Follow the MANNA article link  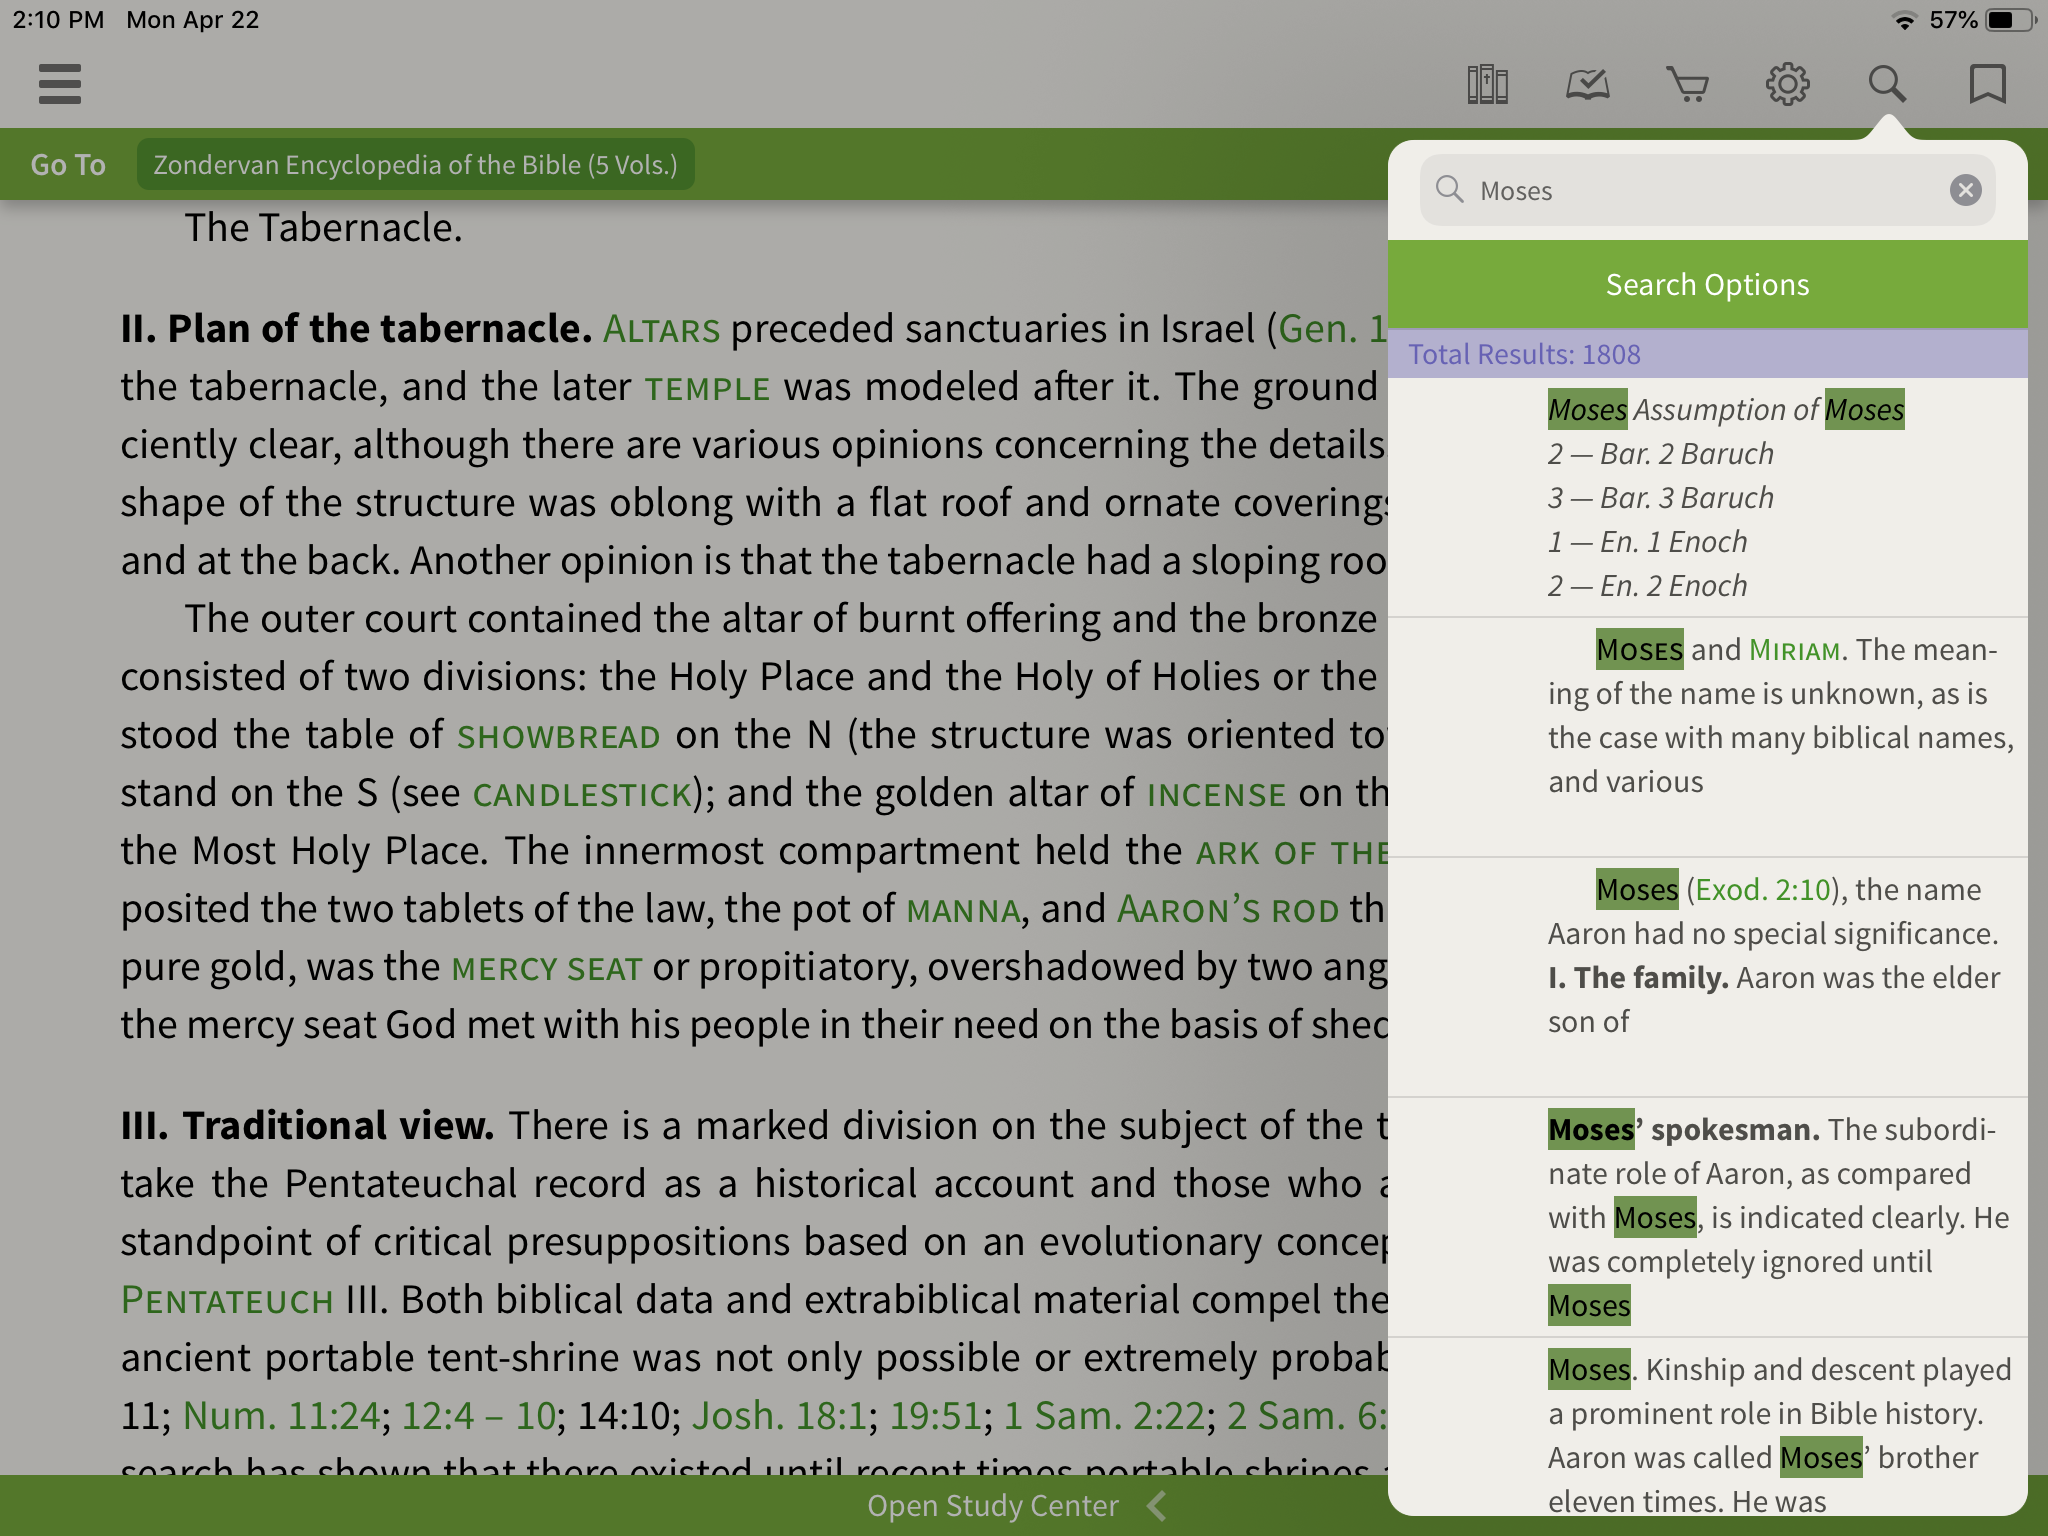963,911
